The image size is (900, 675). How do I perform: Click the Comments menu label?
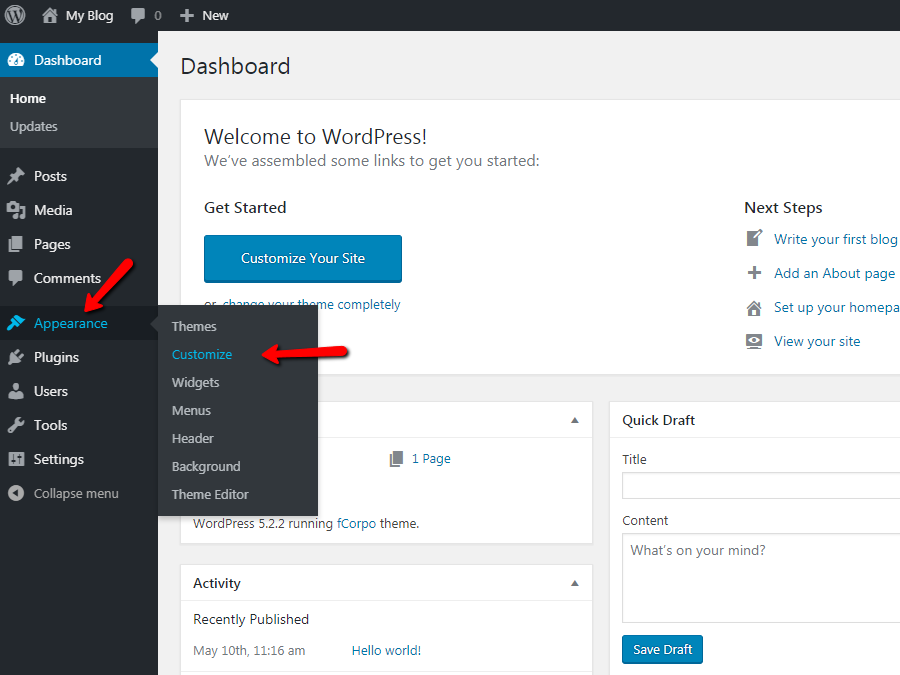coord(68,278)
